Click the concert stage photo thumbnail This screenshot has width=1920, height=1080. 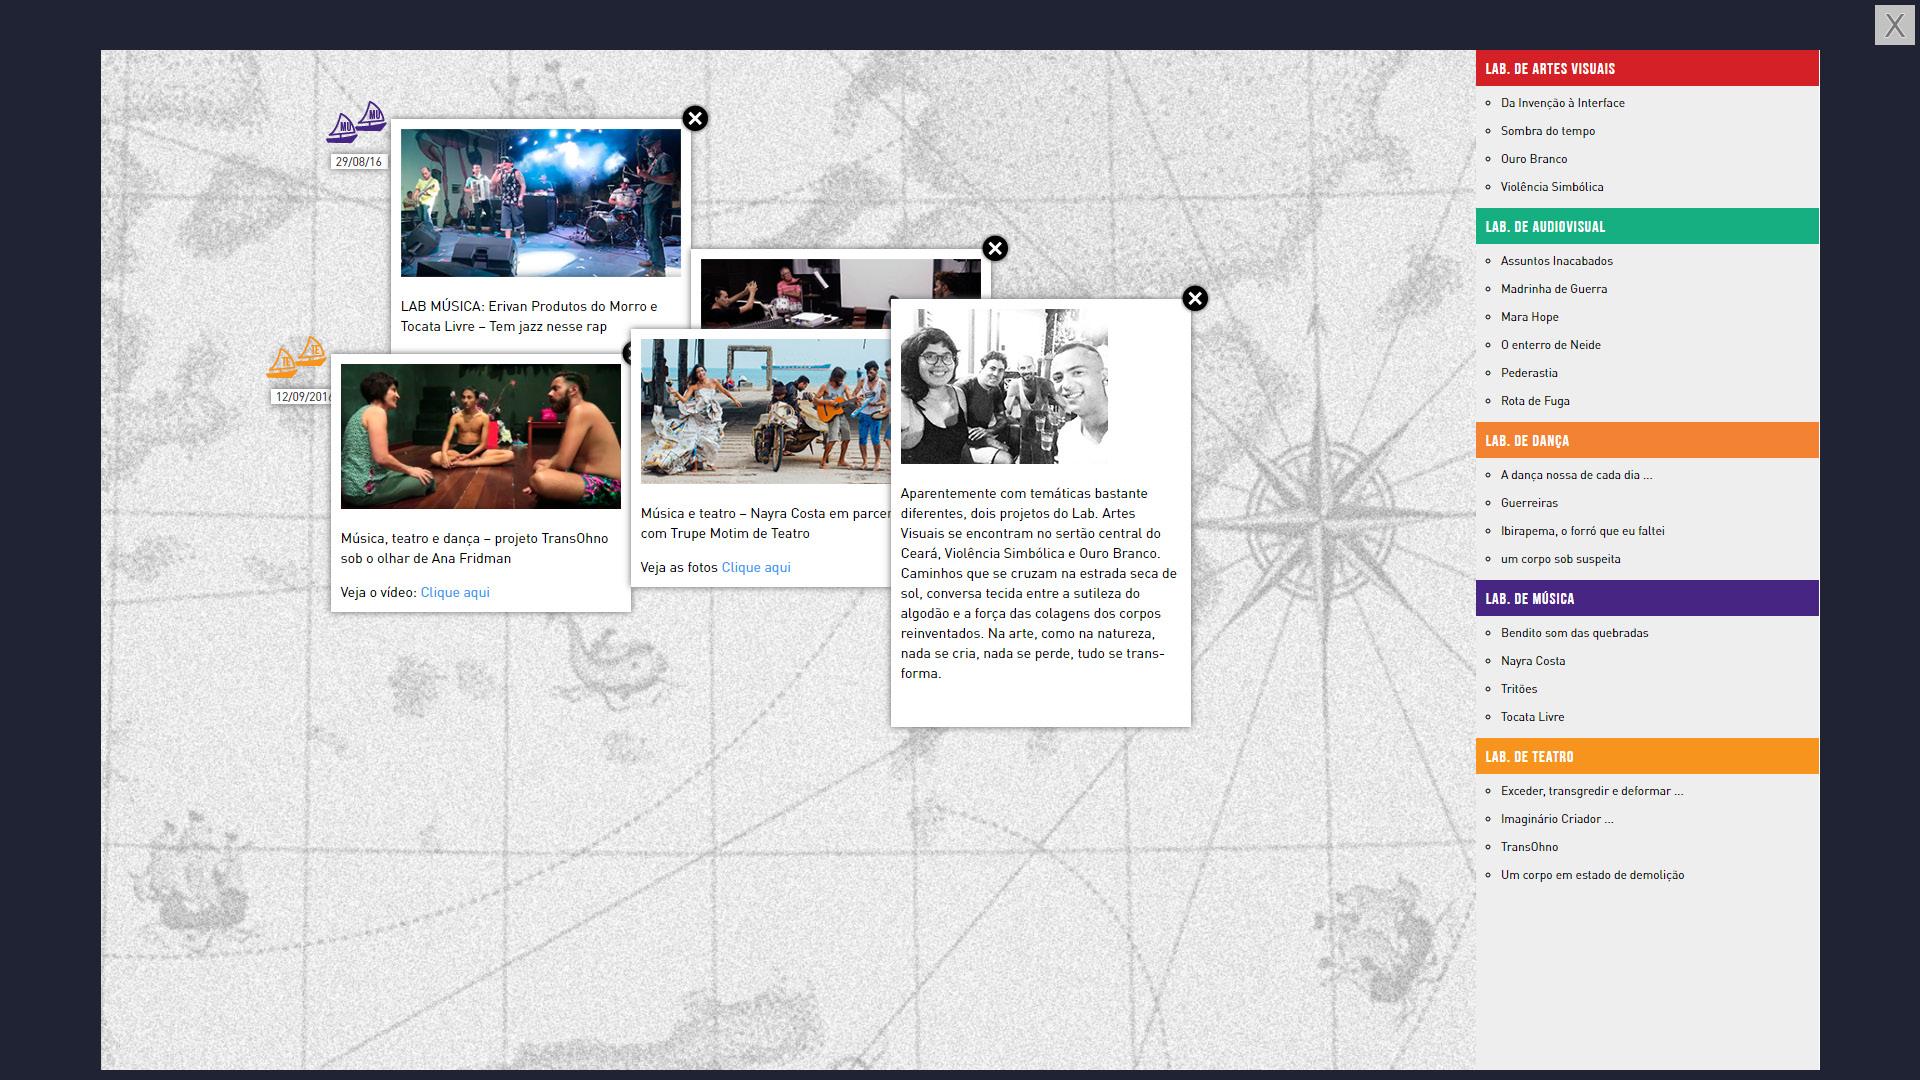[x=540, y=203]
